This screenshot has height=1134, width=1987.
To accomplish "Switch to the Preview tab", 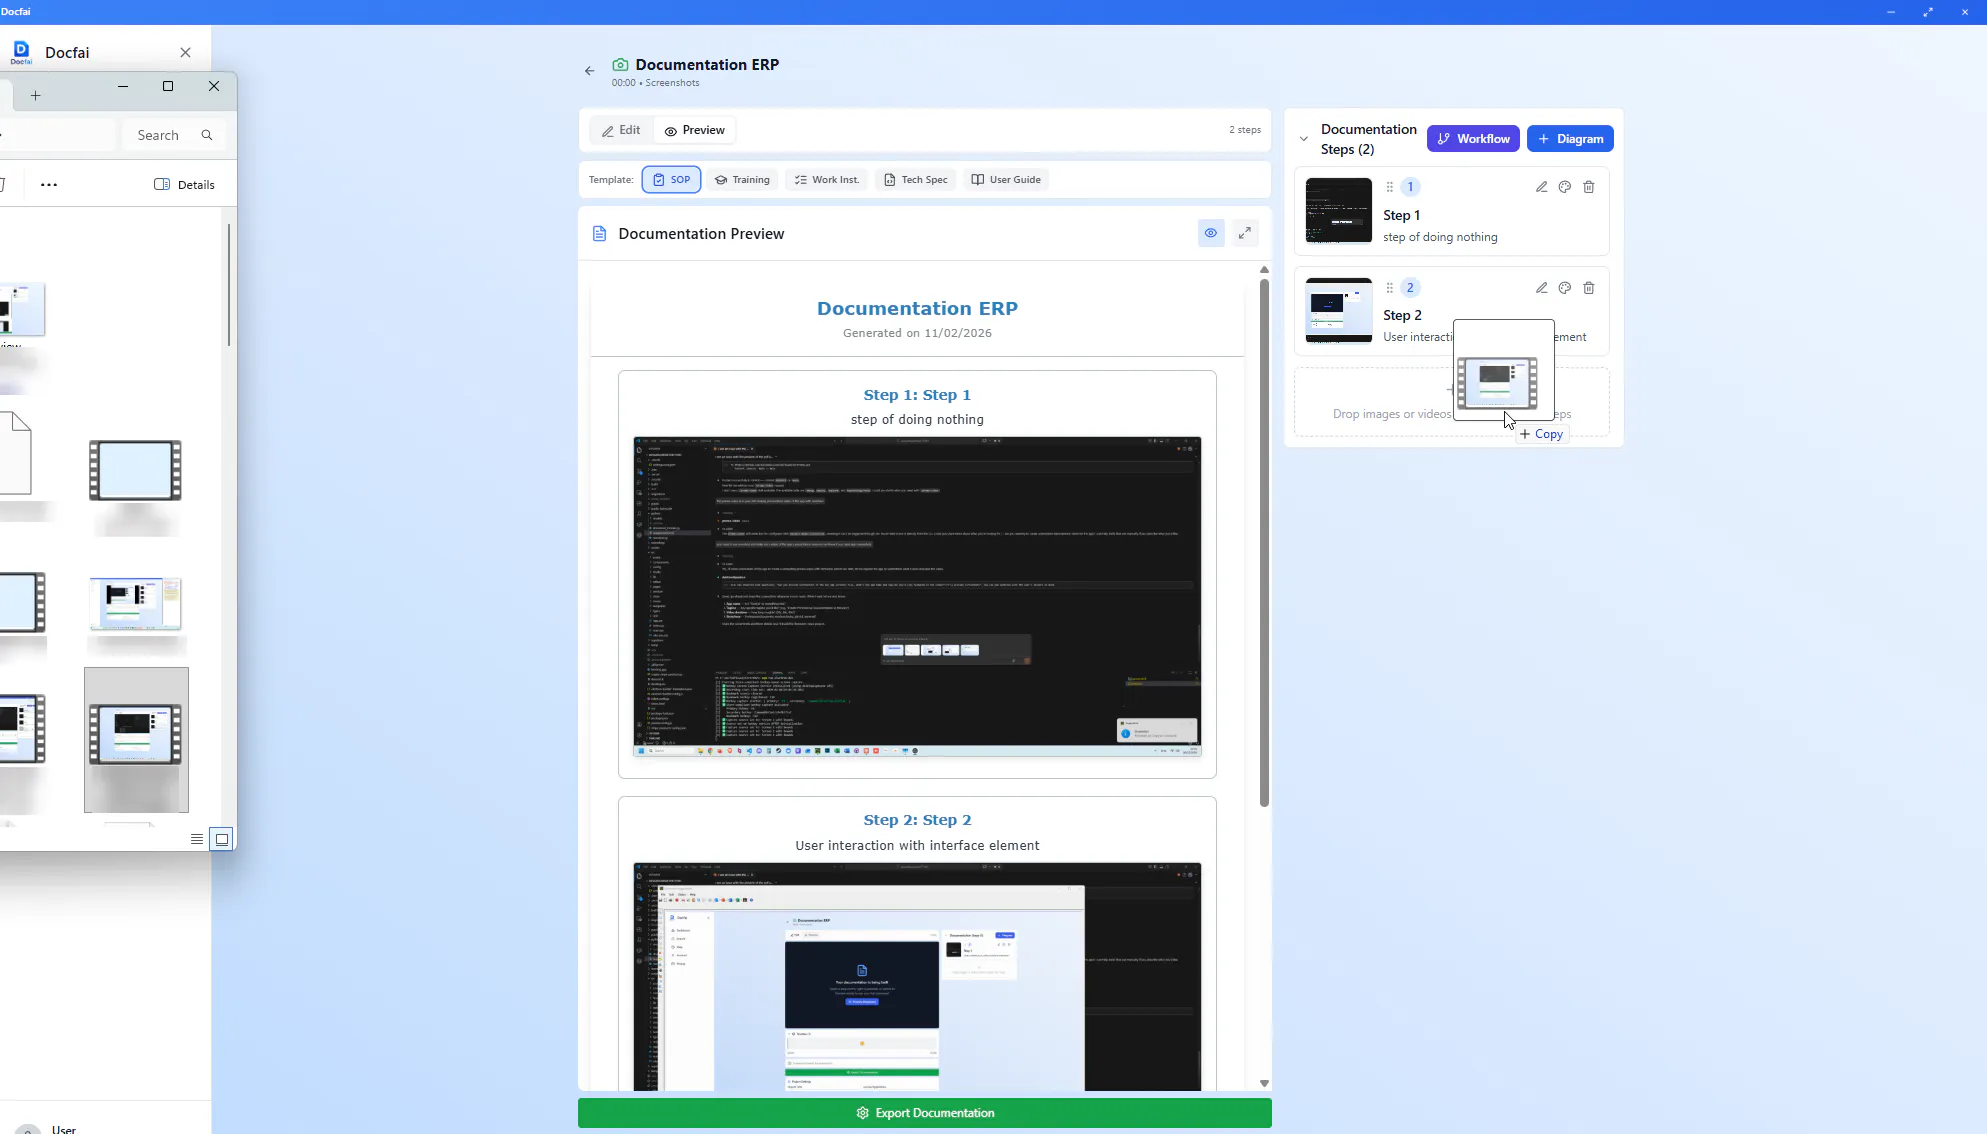I will click(x=694, y=130).
